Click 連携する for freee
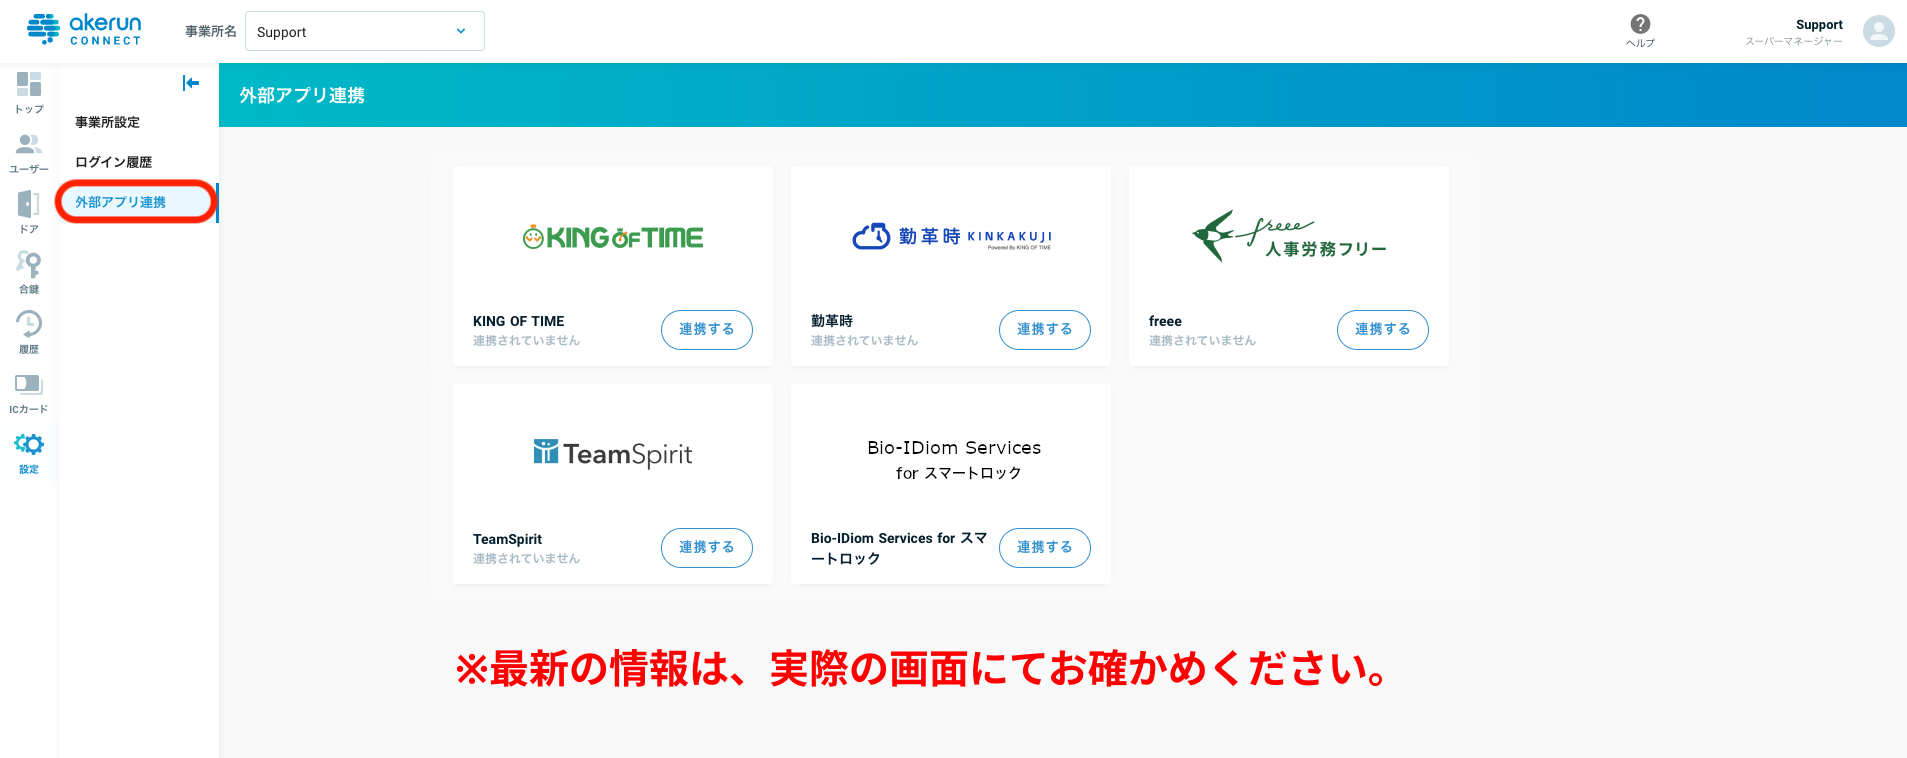 tap(1383, 330)
